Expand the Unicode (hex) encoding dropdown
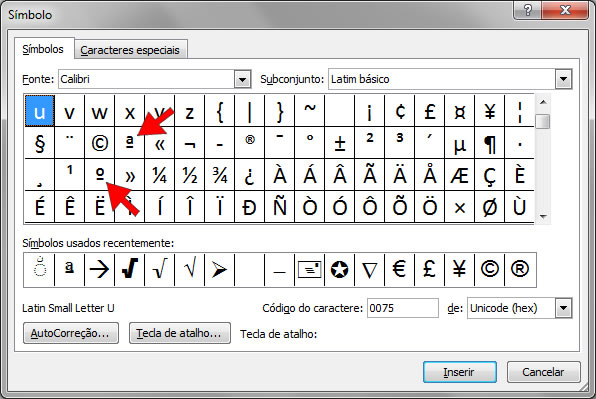Viewport: 596px width, 399px height. pyautogui.click(x=563, y=308)
